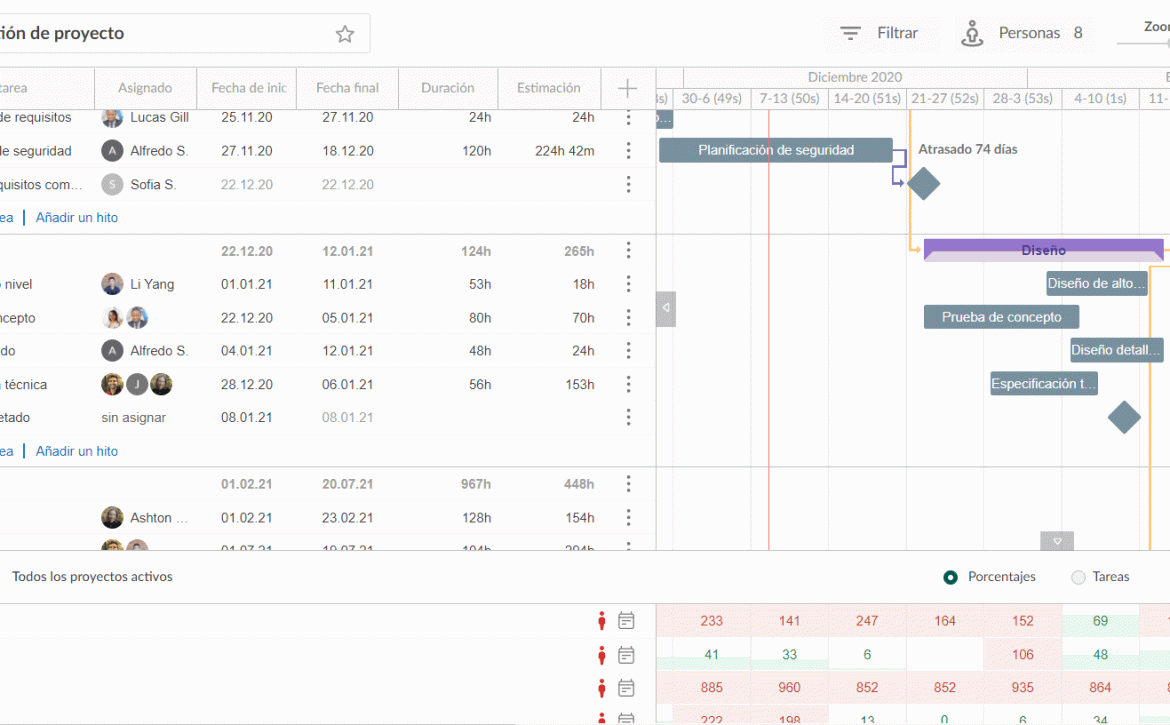This screenshot has height=725, width=1170.
Task: Collapse workload panel with down arrow handle
Action: [x=1057, y=541]
